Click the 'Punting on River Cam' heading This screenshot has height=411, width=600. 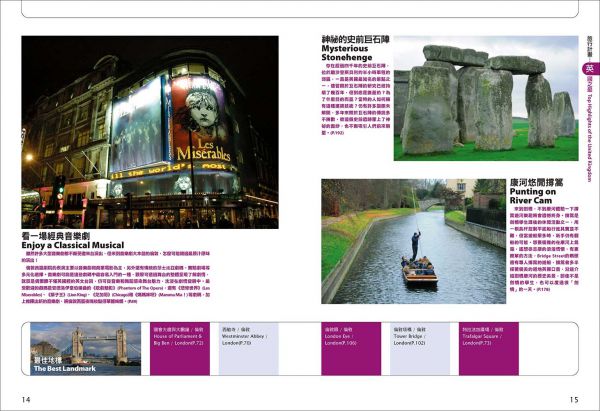[533, 196]
